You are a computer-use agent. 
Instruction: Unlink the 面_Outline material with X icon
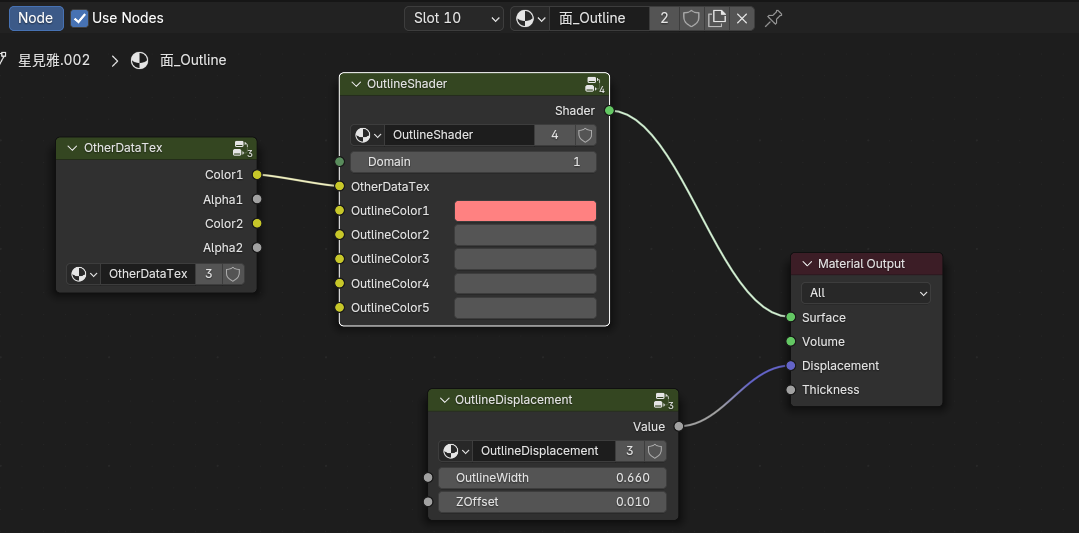click(x=741, y=18)
